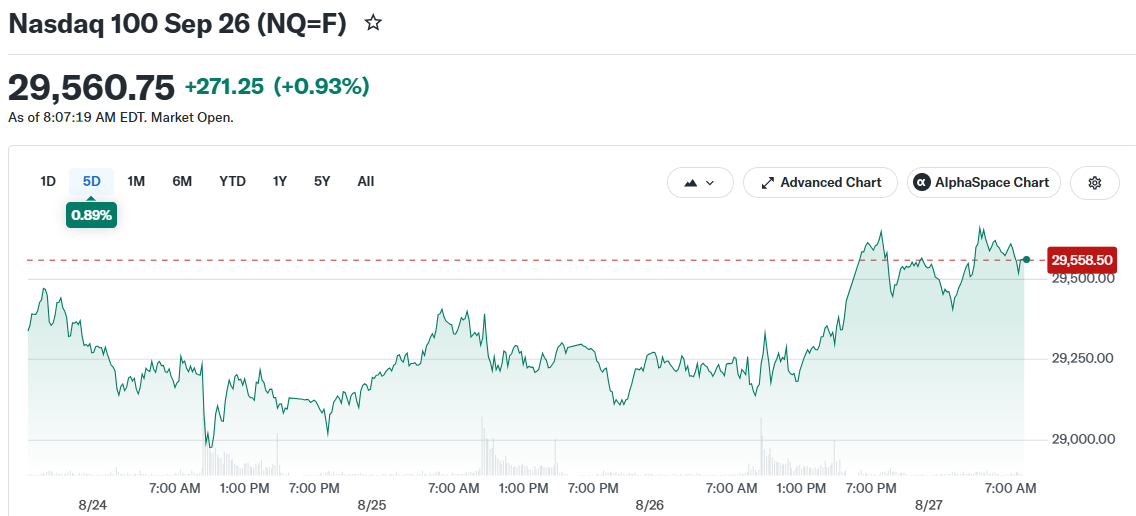1136x516 pixels.
Task: Click the 8/25 date axis label
Action: tap(372, 504)
